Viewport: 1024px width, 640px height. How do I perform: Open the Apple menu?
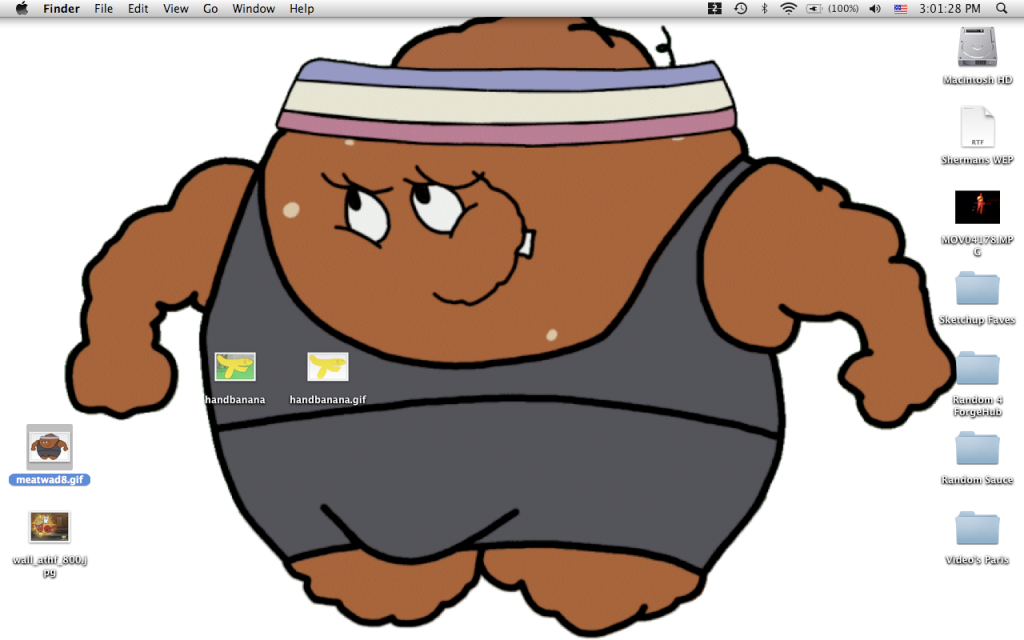click(x=22, y=8)
